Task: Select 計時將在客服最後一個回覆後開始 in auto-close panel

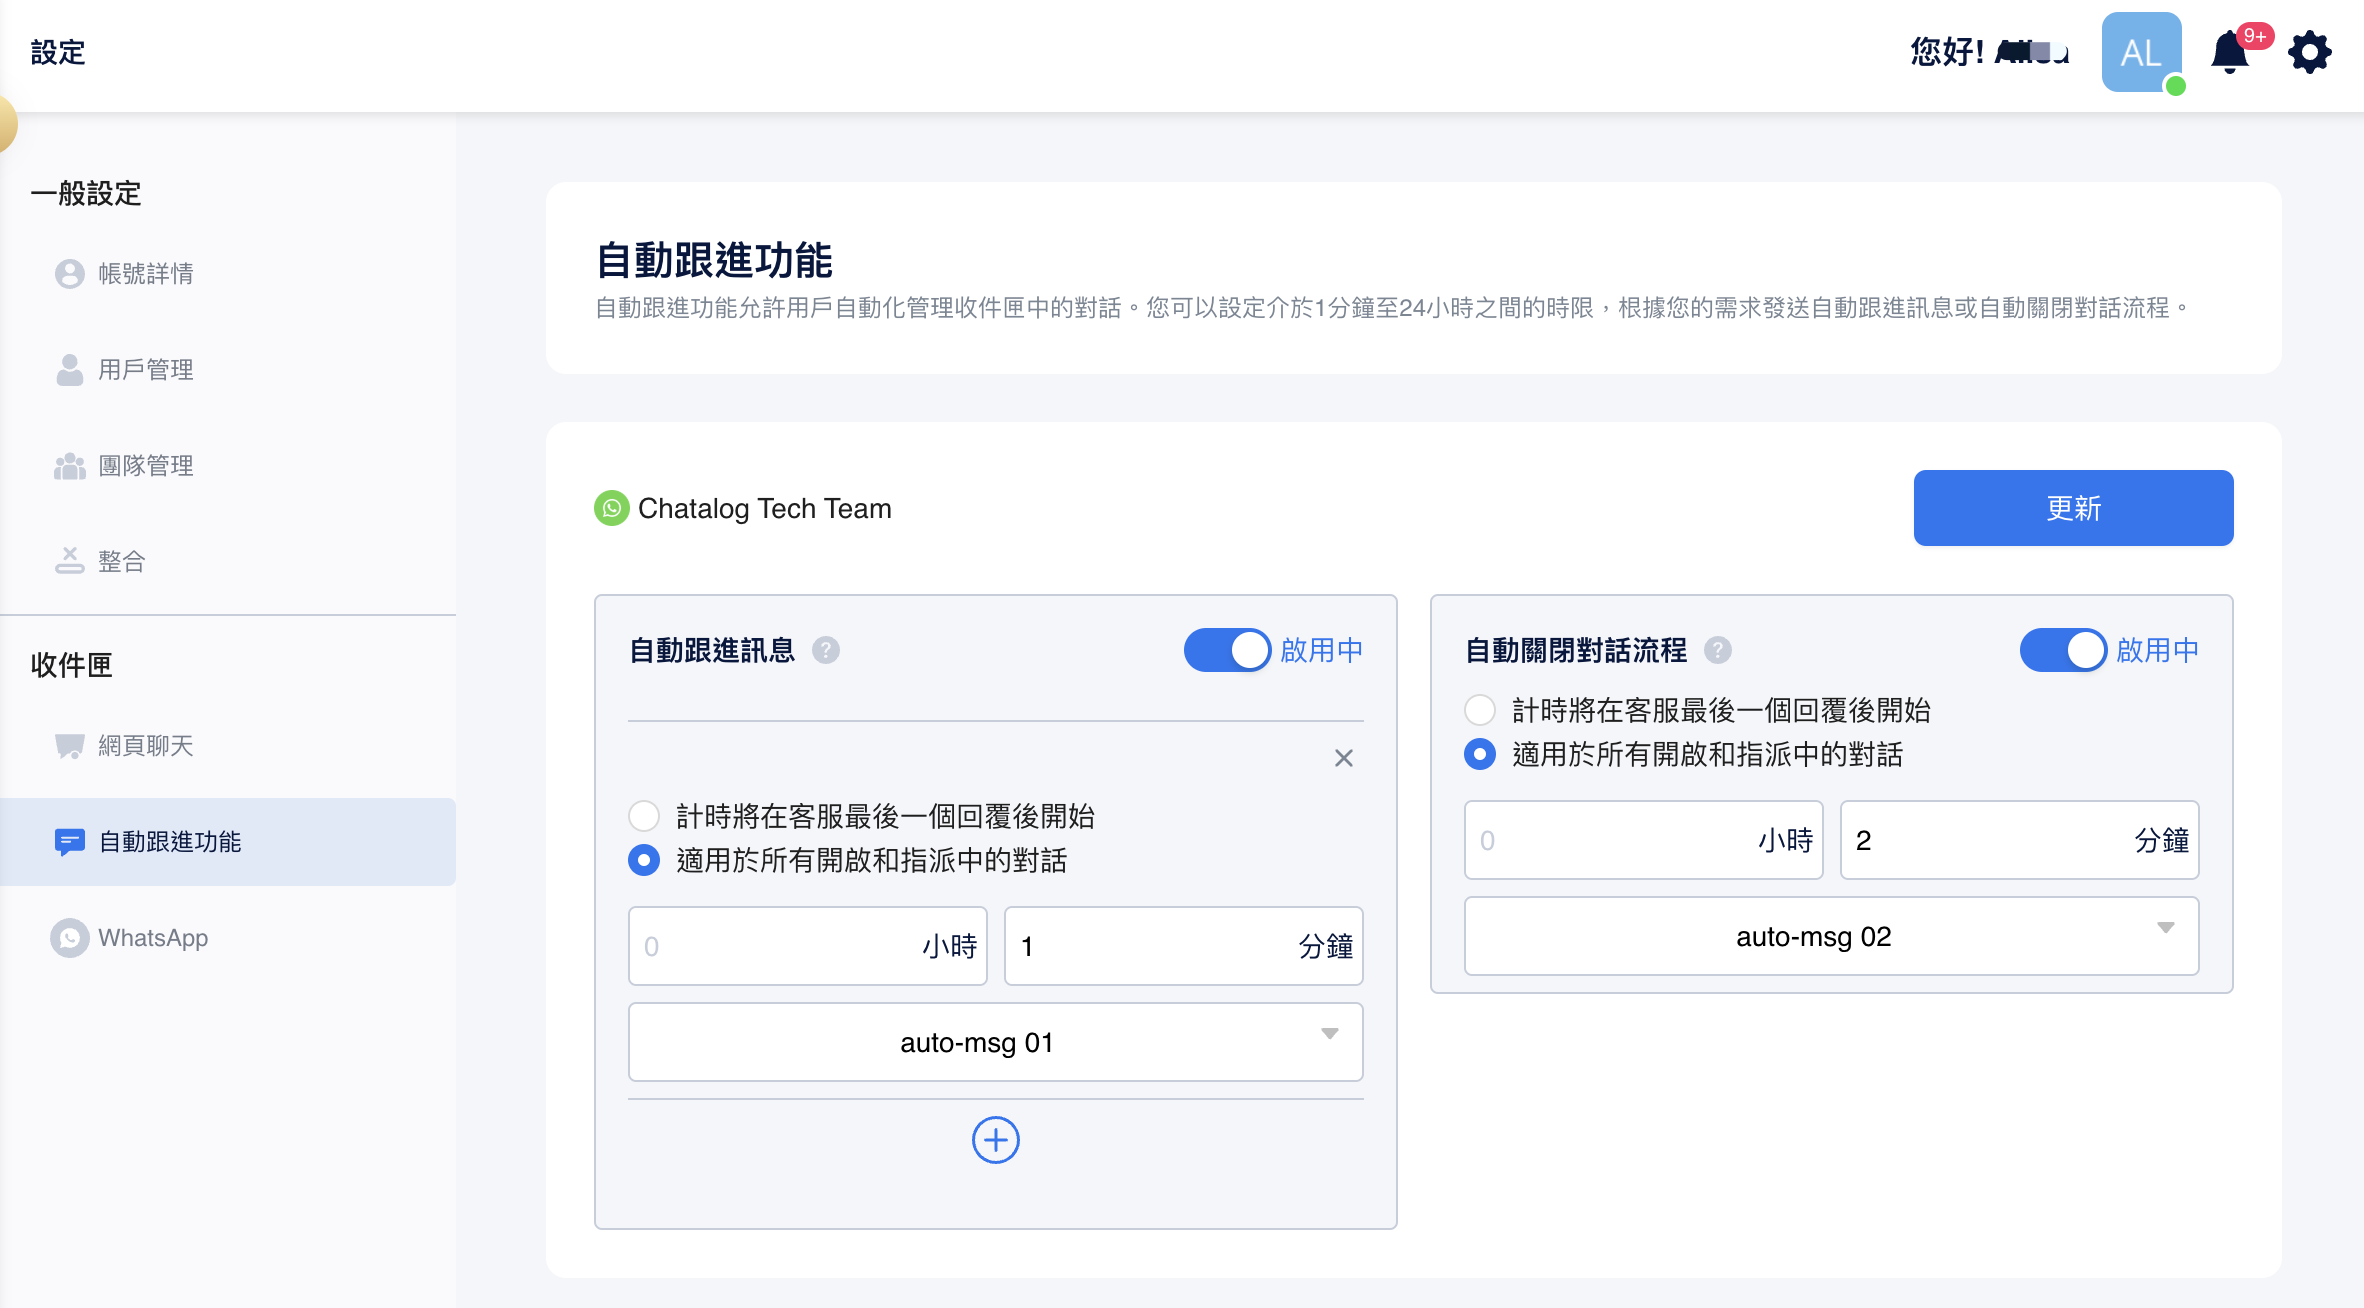Action: (x=1480, y=710)
